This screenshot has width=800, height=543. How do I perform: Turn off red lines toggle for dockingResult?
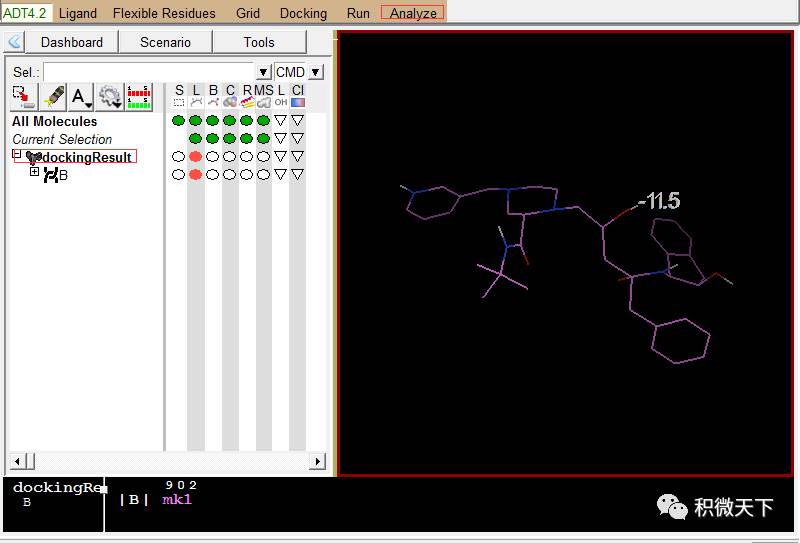point(195,157)
